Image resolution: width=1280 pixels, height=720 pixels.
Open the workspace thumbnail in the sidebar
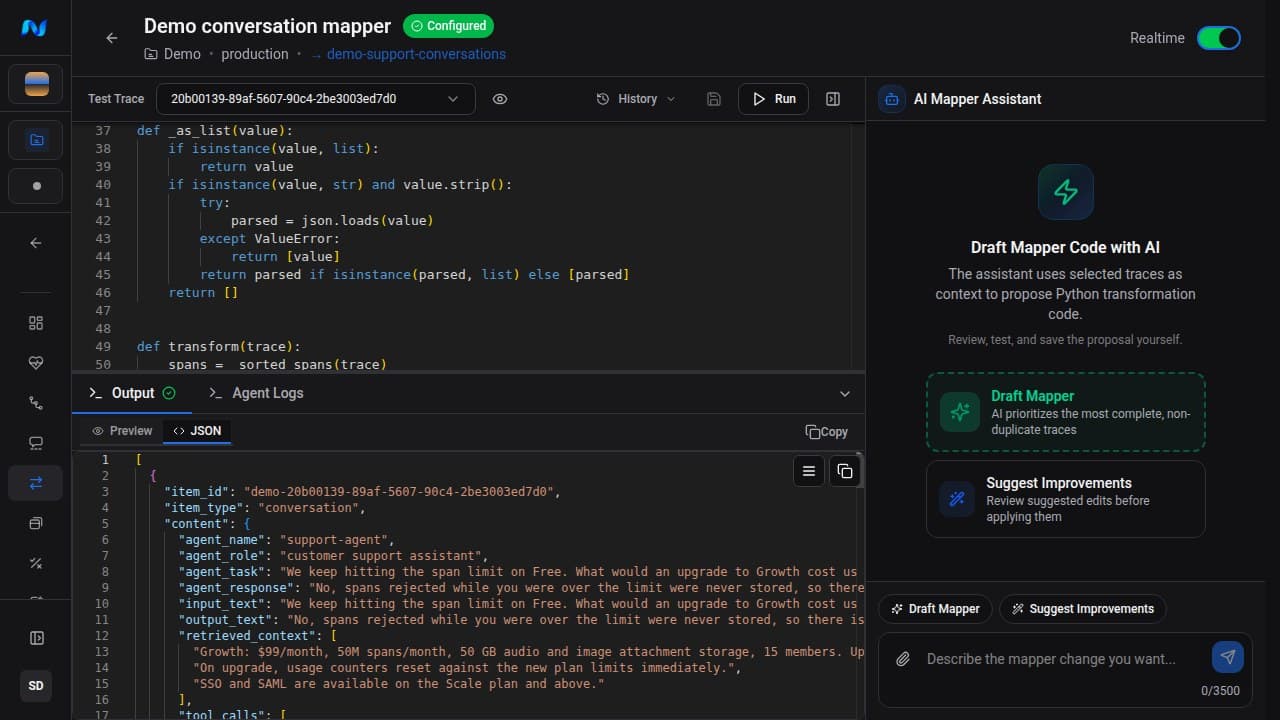pyautogui.click(x=36, y=84)
